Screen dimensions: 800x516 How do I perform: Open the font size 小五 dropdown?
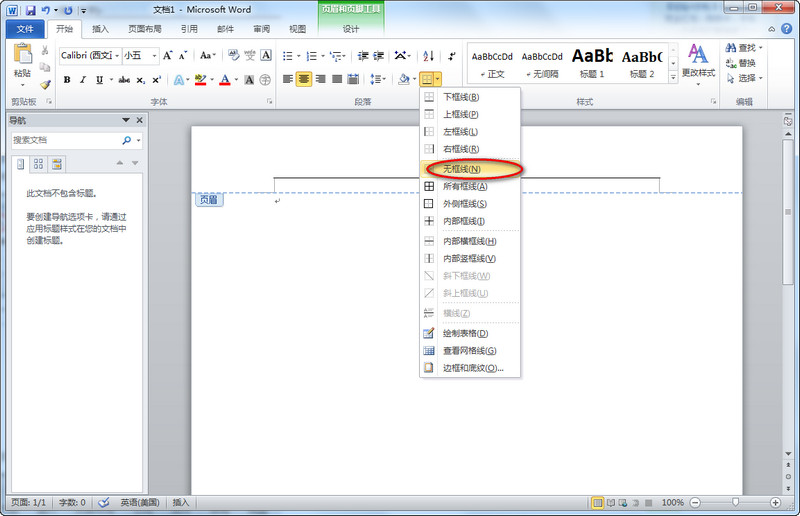[153, 56]
